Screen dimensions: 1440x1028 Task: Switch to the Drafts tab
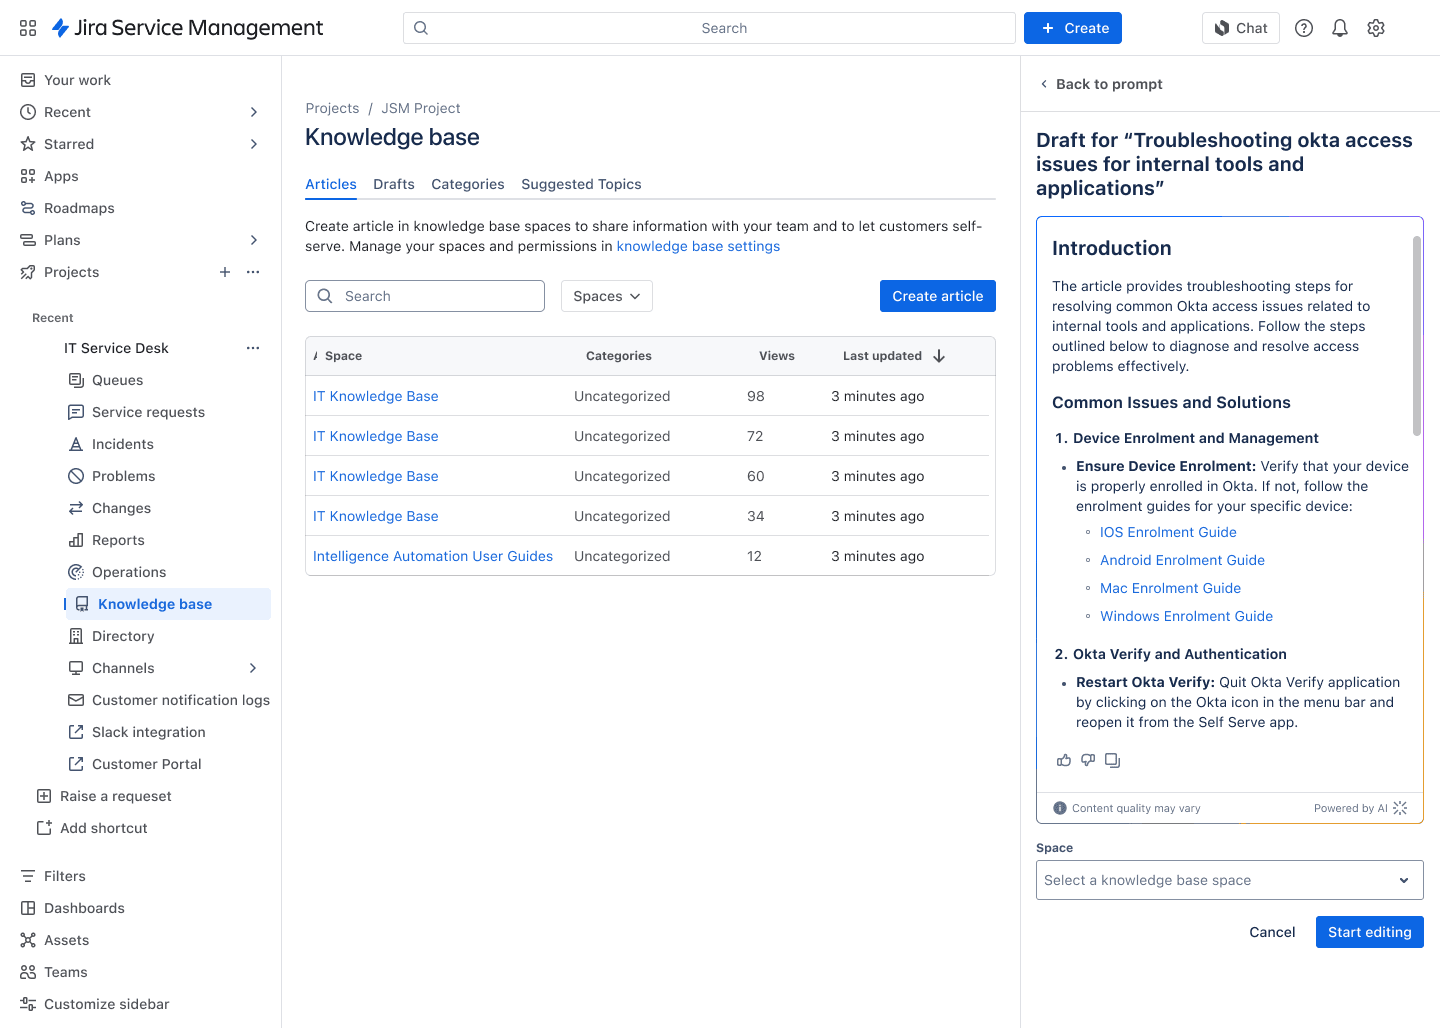[394, 184]
